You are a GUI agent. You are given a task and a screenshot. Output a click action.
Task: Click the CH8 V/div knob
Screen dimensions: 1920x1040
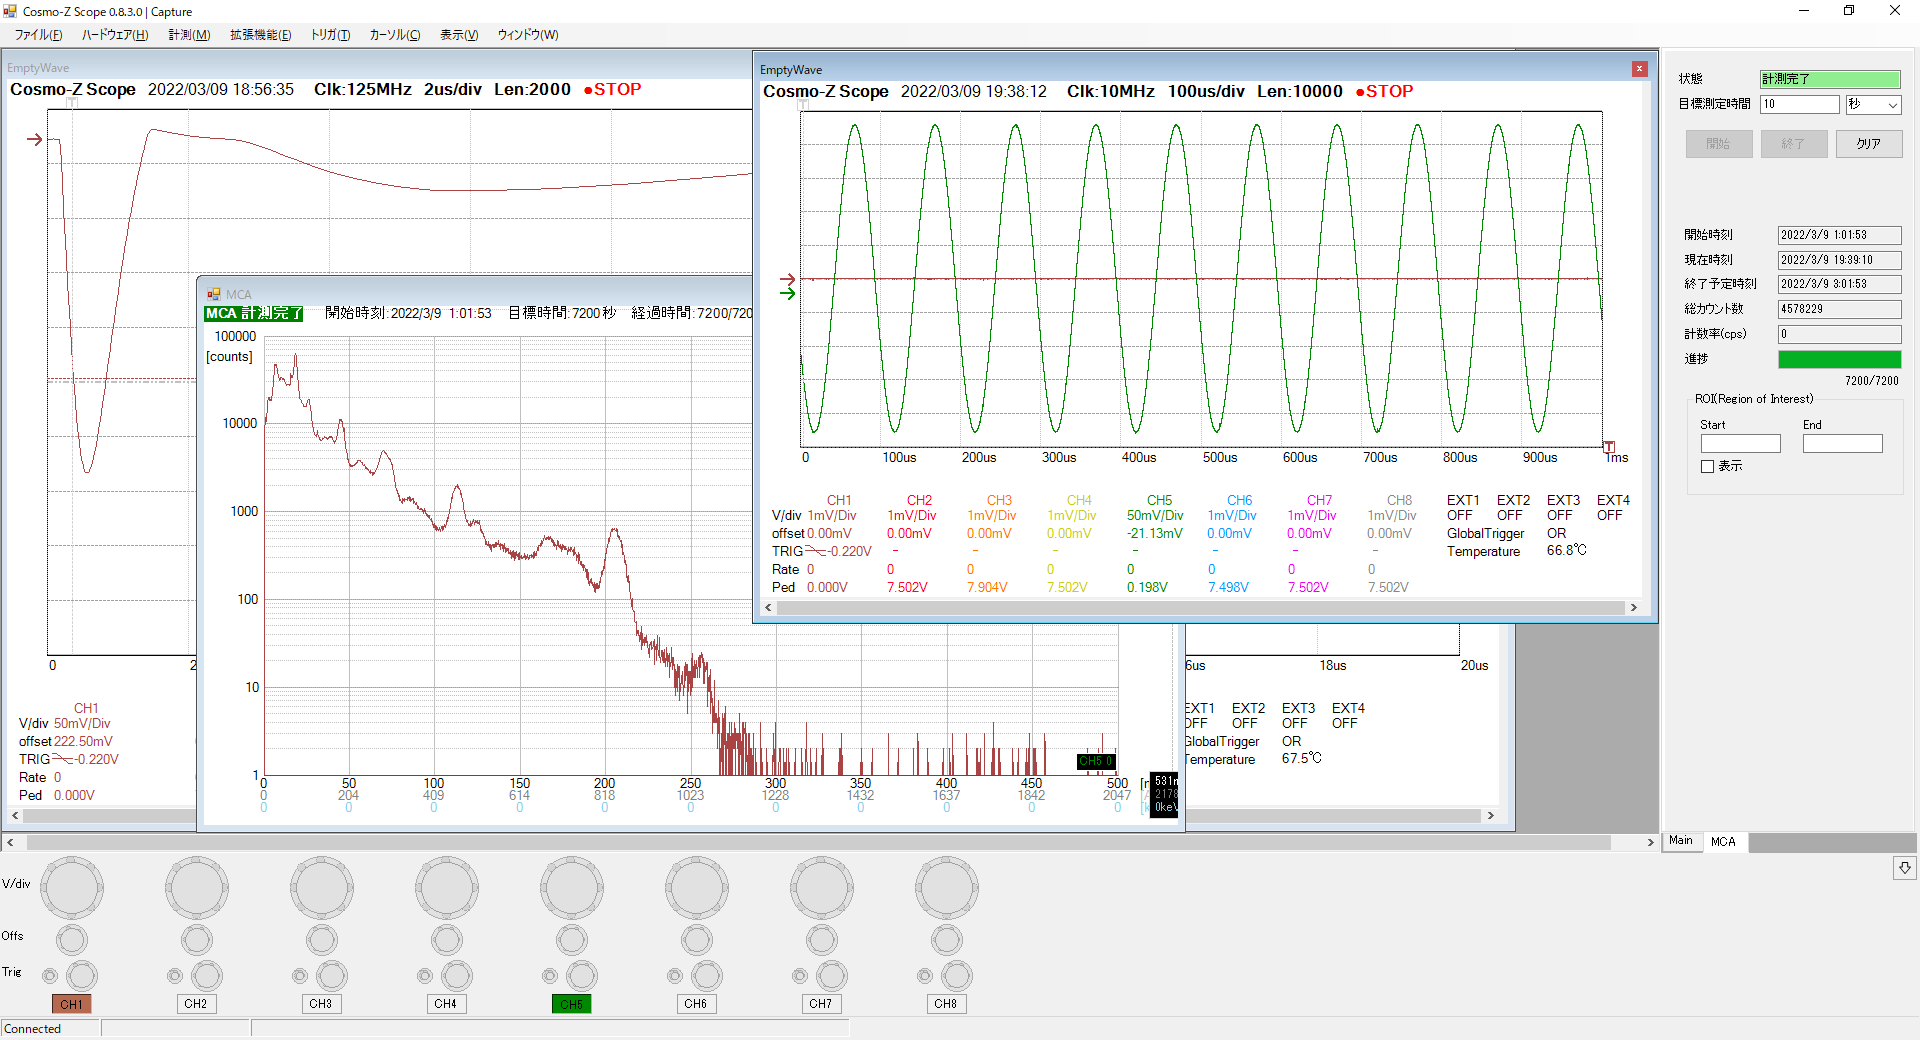(946, 887)
